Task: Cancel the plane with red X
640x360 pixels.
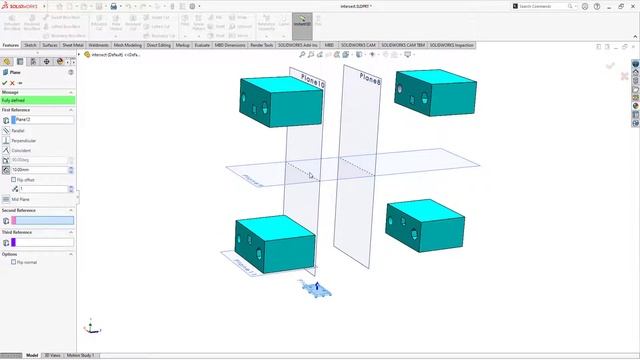Action: click(12, 83)
